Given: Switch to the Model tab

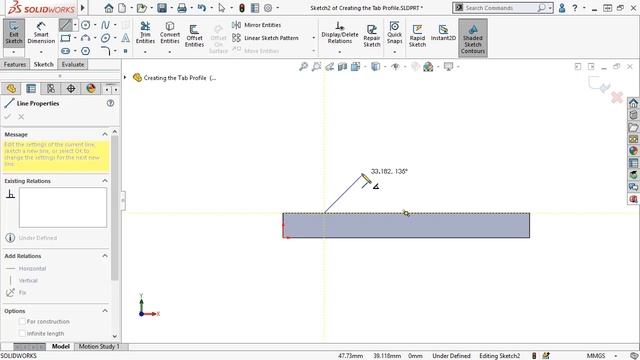Looking at the screenshot, I should [x=60, y=346].
